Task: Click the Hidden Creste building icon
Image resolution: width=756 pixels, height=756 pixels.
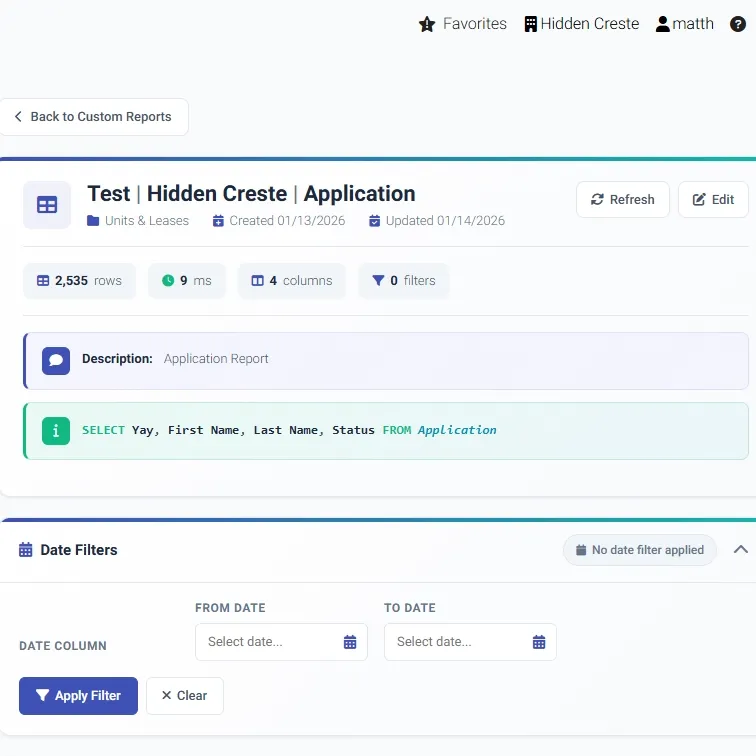Action: pyautogui.click(x=530, y=24)
